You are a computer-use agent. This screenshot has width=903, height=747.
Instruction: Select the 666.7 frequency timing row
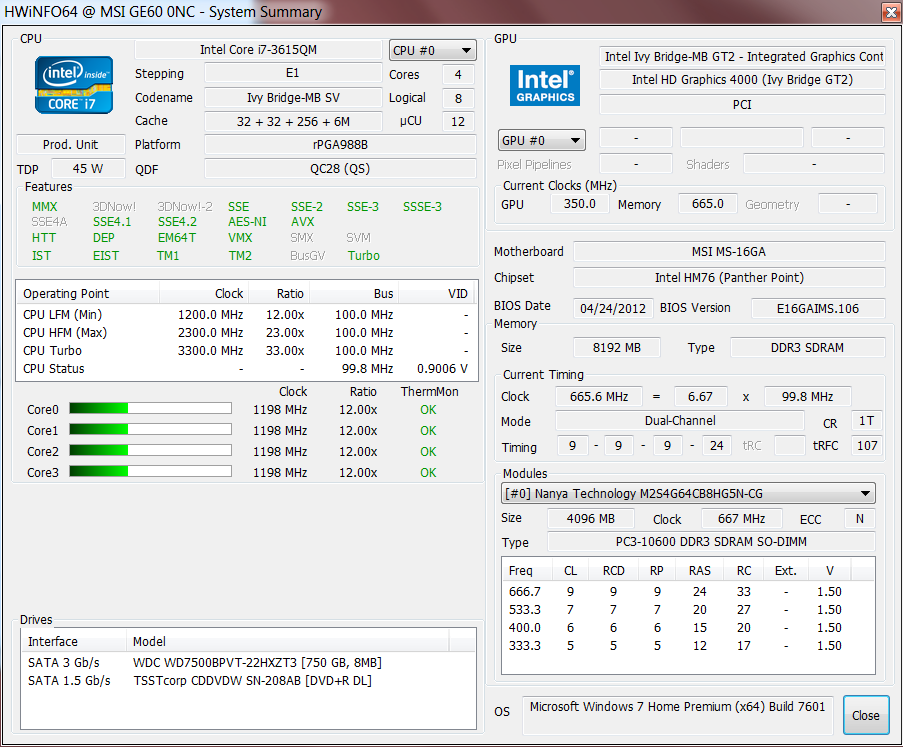pos(688,591)
